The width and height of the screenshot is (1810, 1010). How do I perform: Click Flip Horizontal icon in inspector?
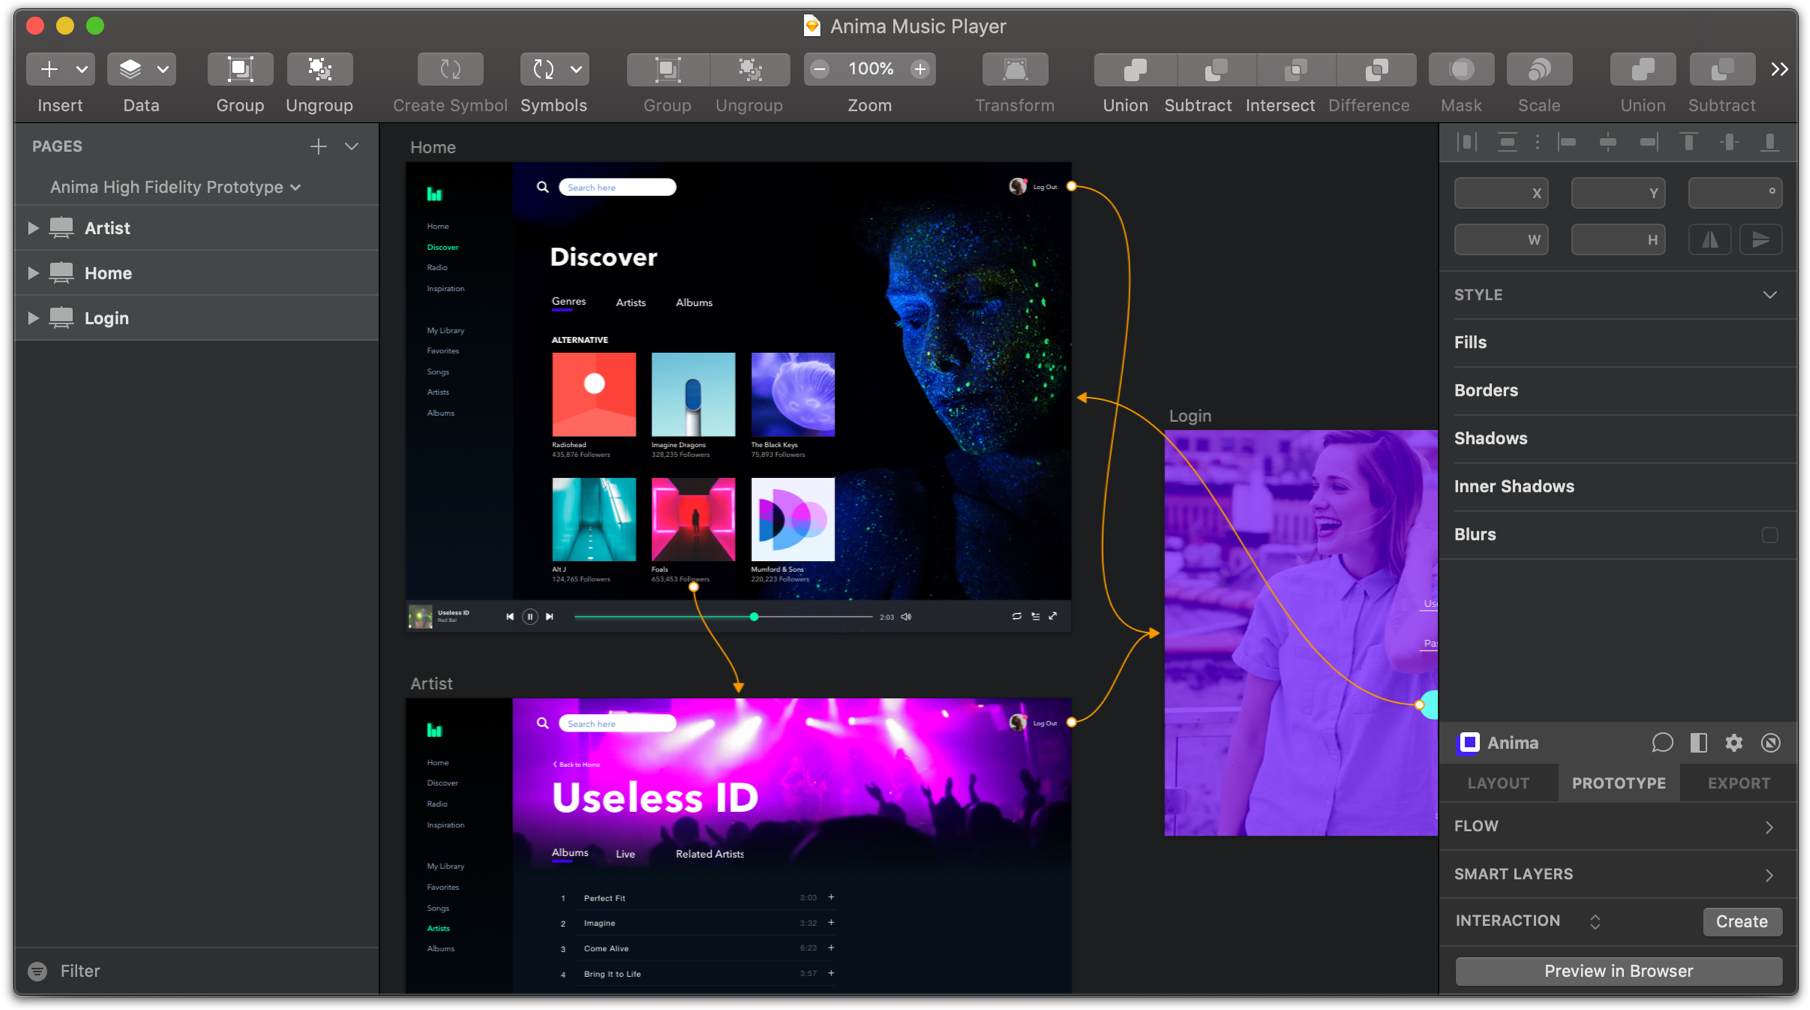1710,240
